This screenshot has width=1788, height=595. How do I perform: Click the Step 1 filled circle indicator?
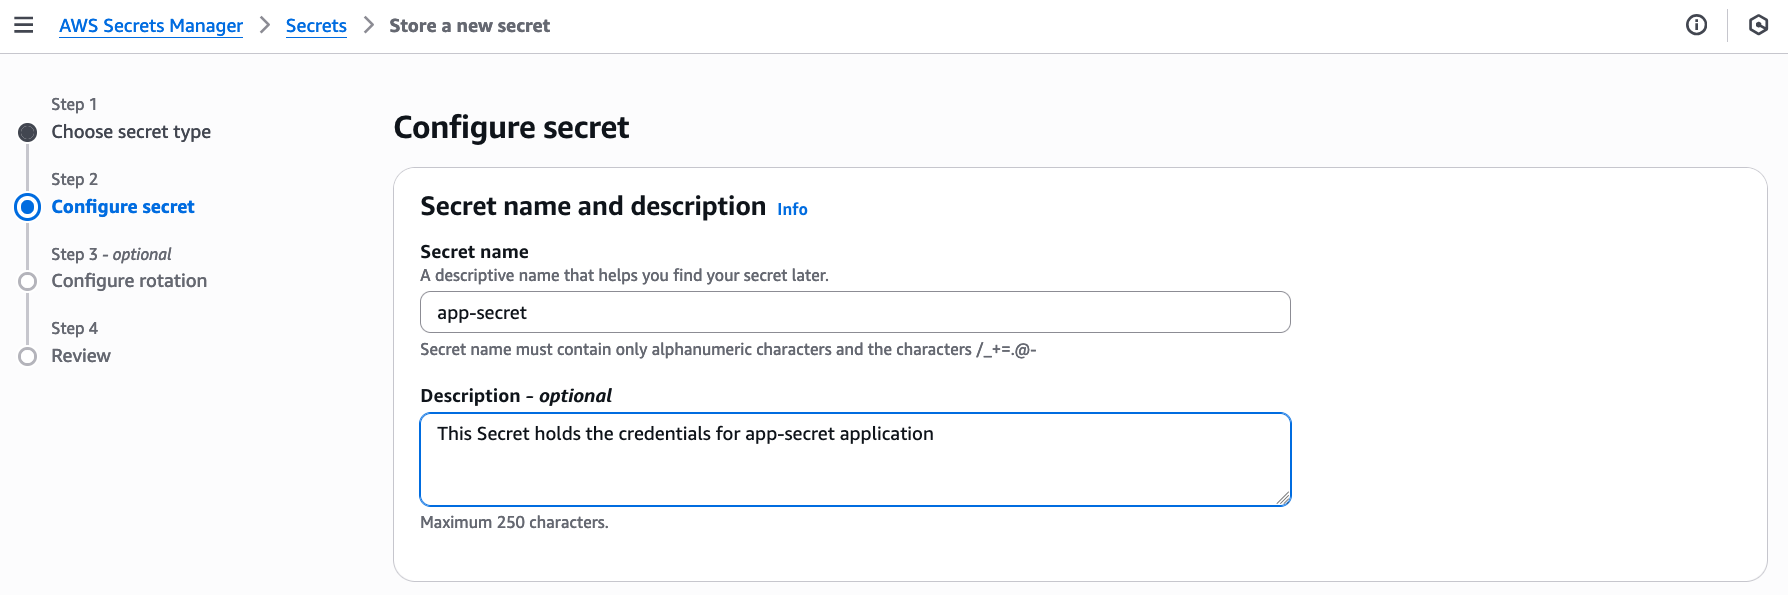(x=28, y=132)
